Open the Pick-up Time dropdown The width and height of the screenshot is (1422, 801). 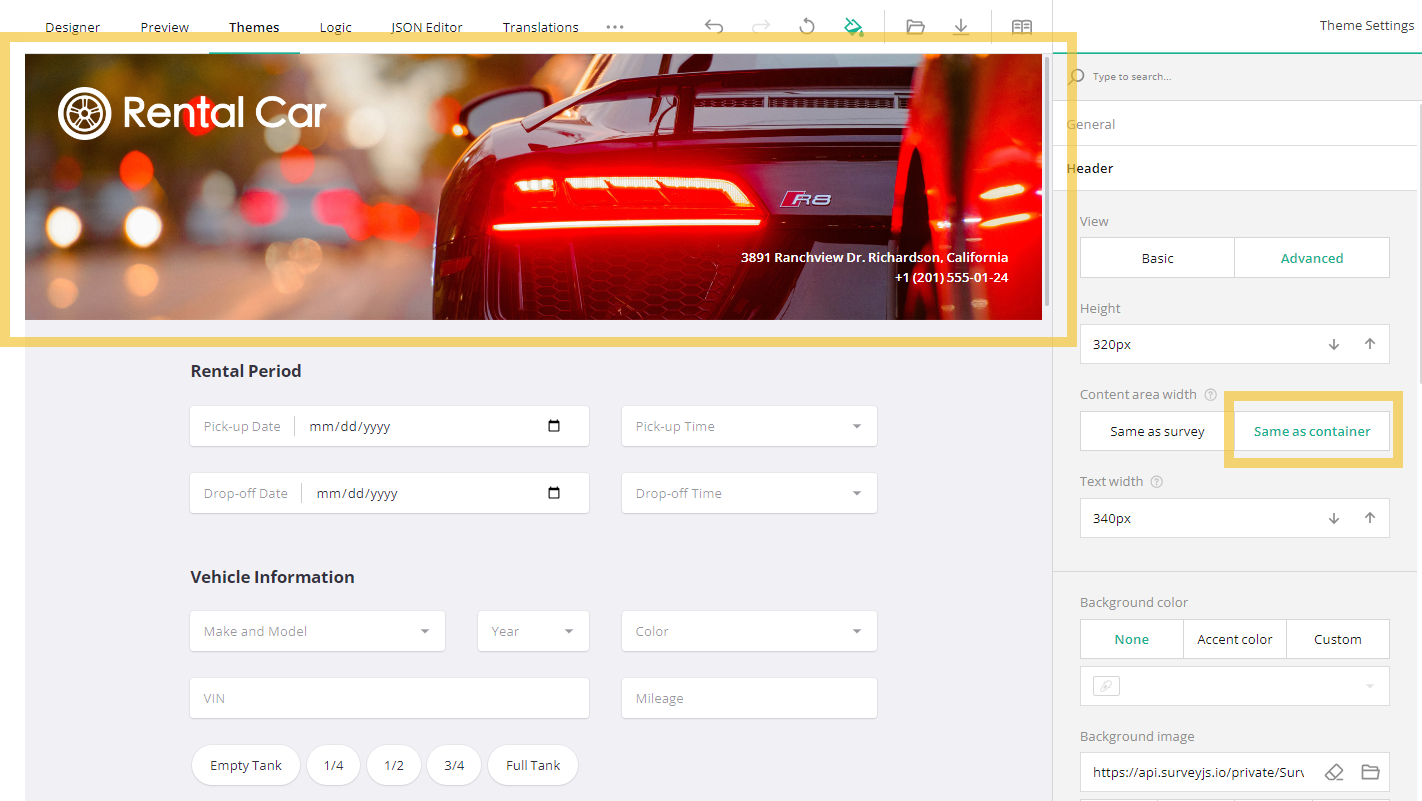click(x=749, y=426)
